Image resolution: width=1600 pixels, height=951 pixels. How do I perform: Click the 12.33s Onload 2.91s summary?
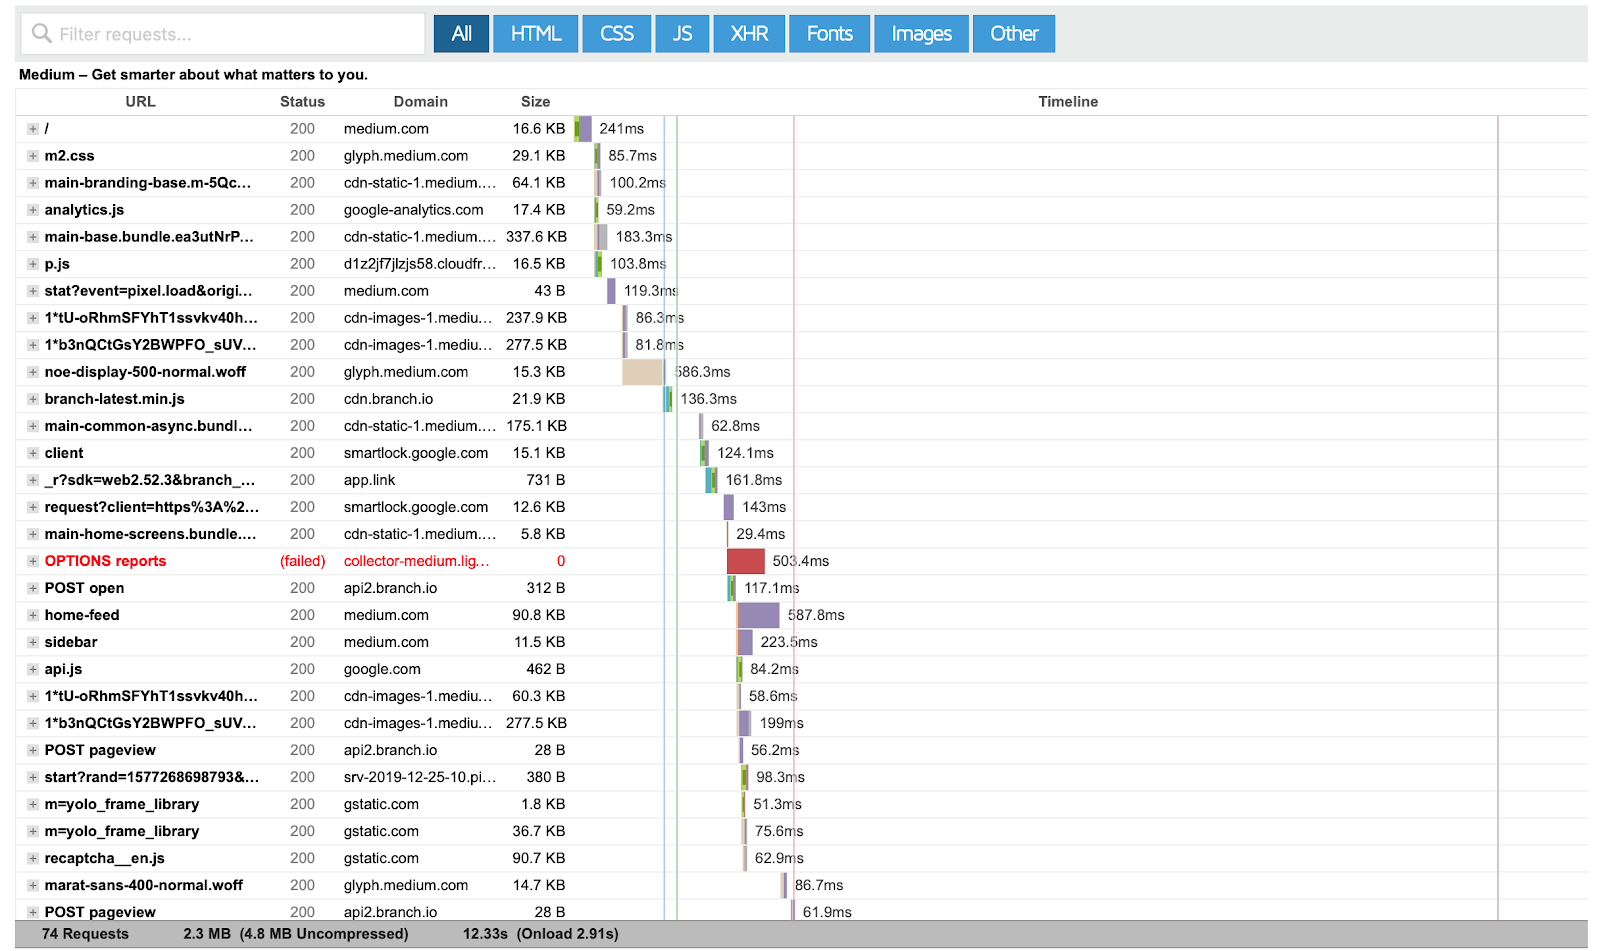click(541, 934)
